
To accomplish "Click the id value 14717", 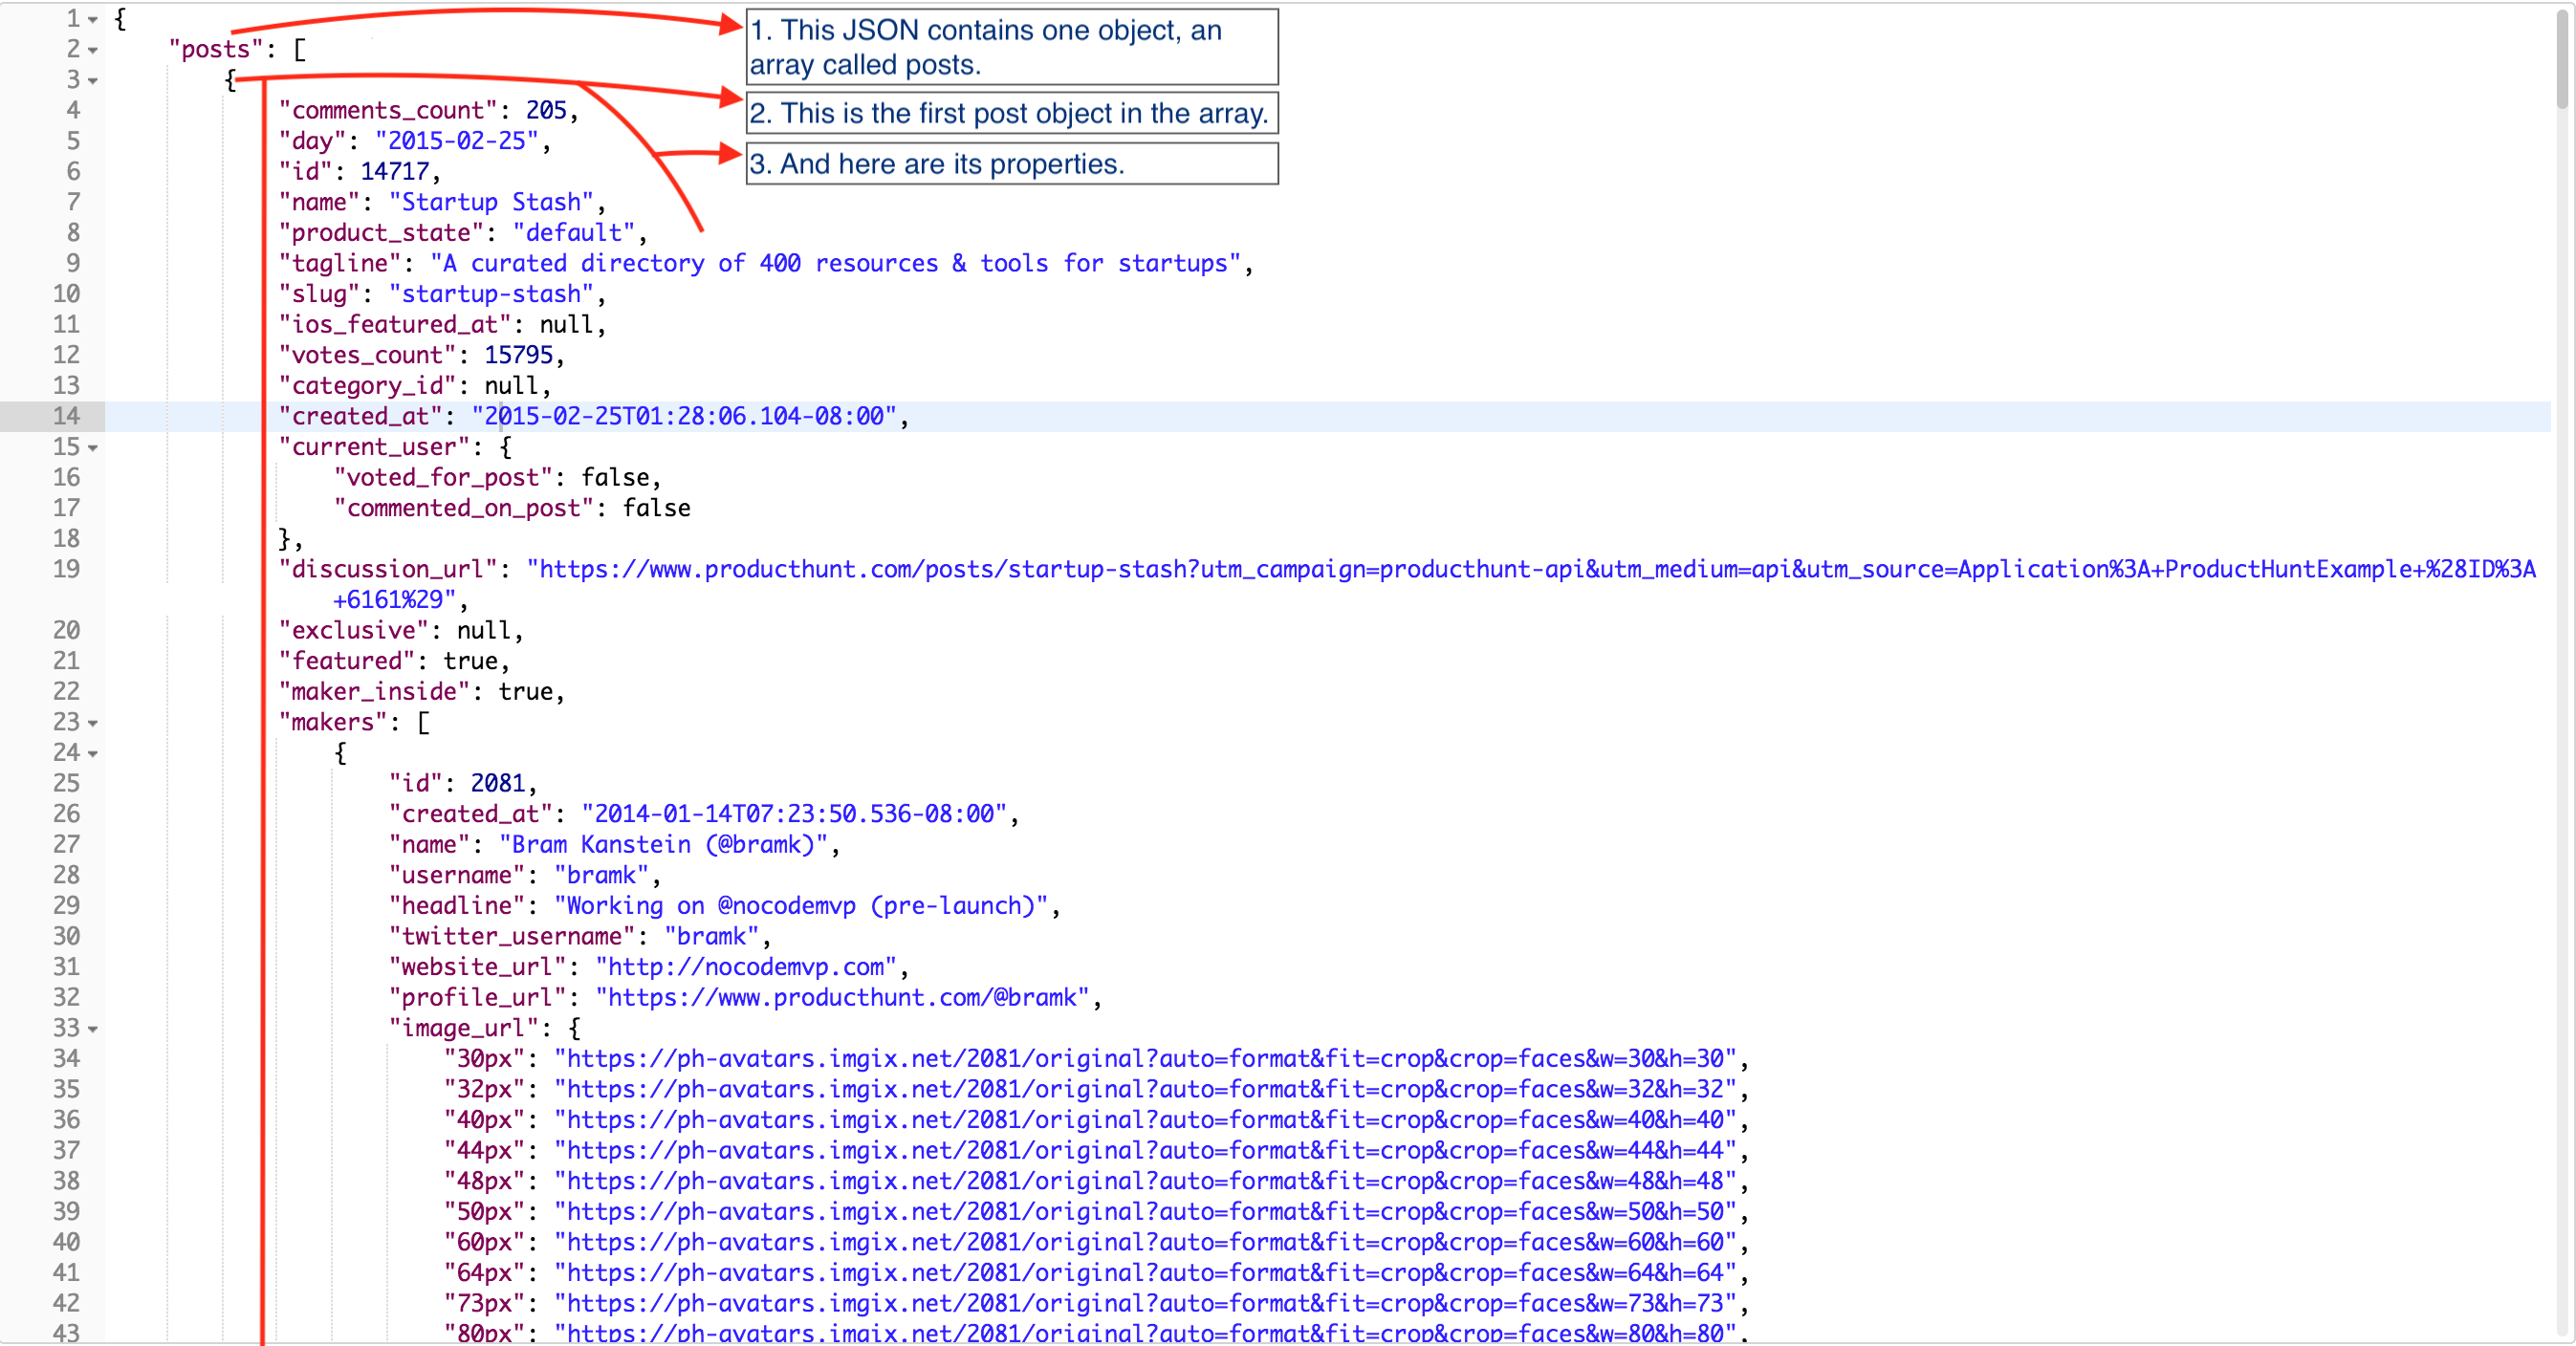I will (395, 172).
